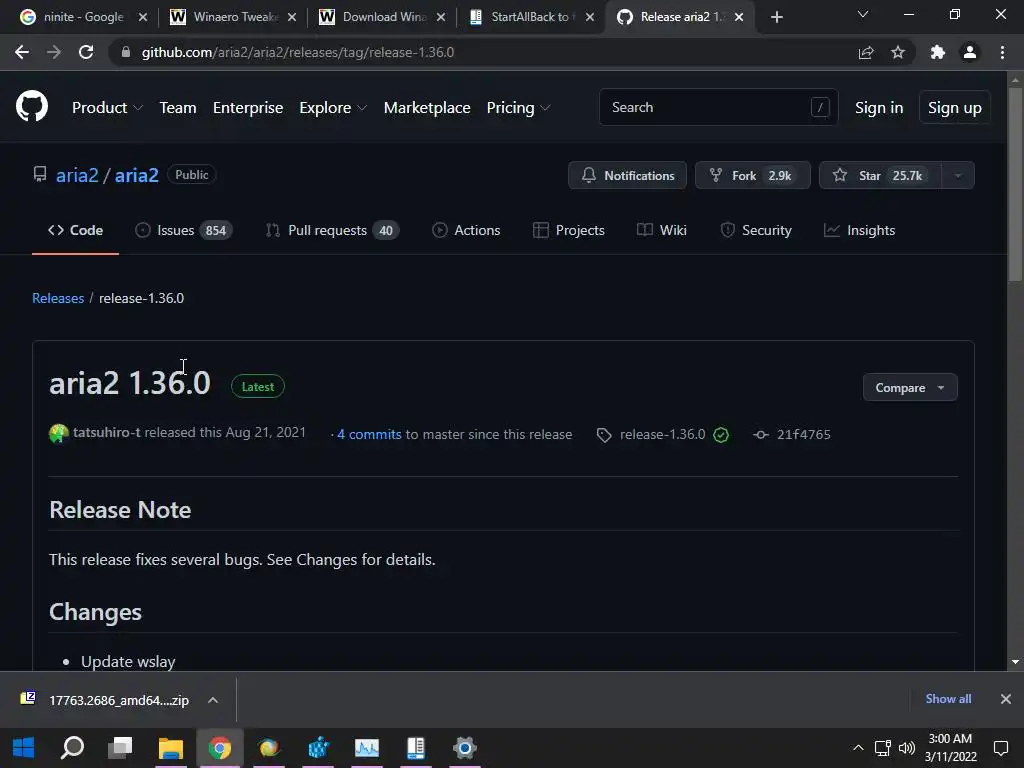Reload the current page
This screenshot has height=768, width=1024.
click(86, 52)
